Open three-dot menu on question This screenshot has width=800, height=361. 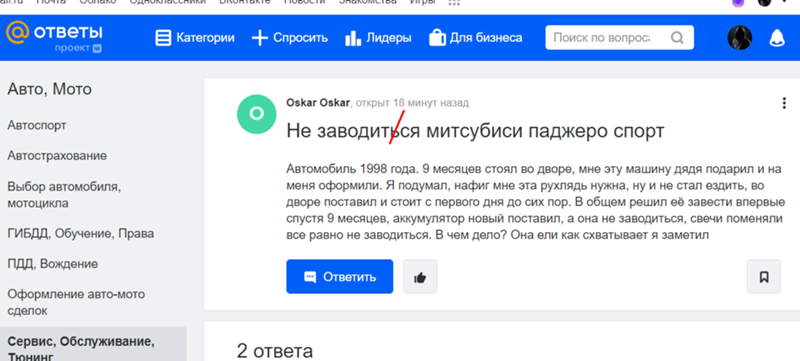(x=784, y=103)
